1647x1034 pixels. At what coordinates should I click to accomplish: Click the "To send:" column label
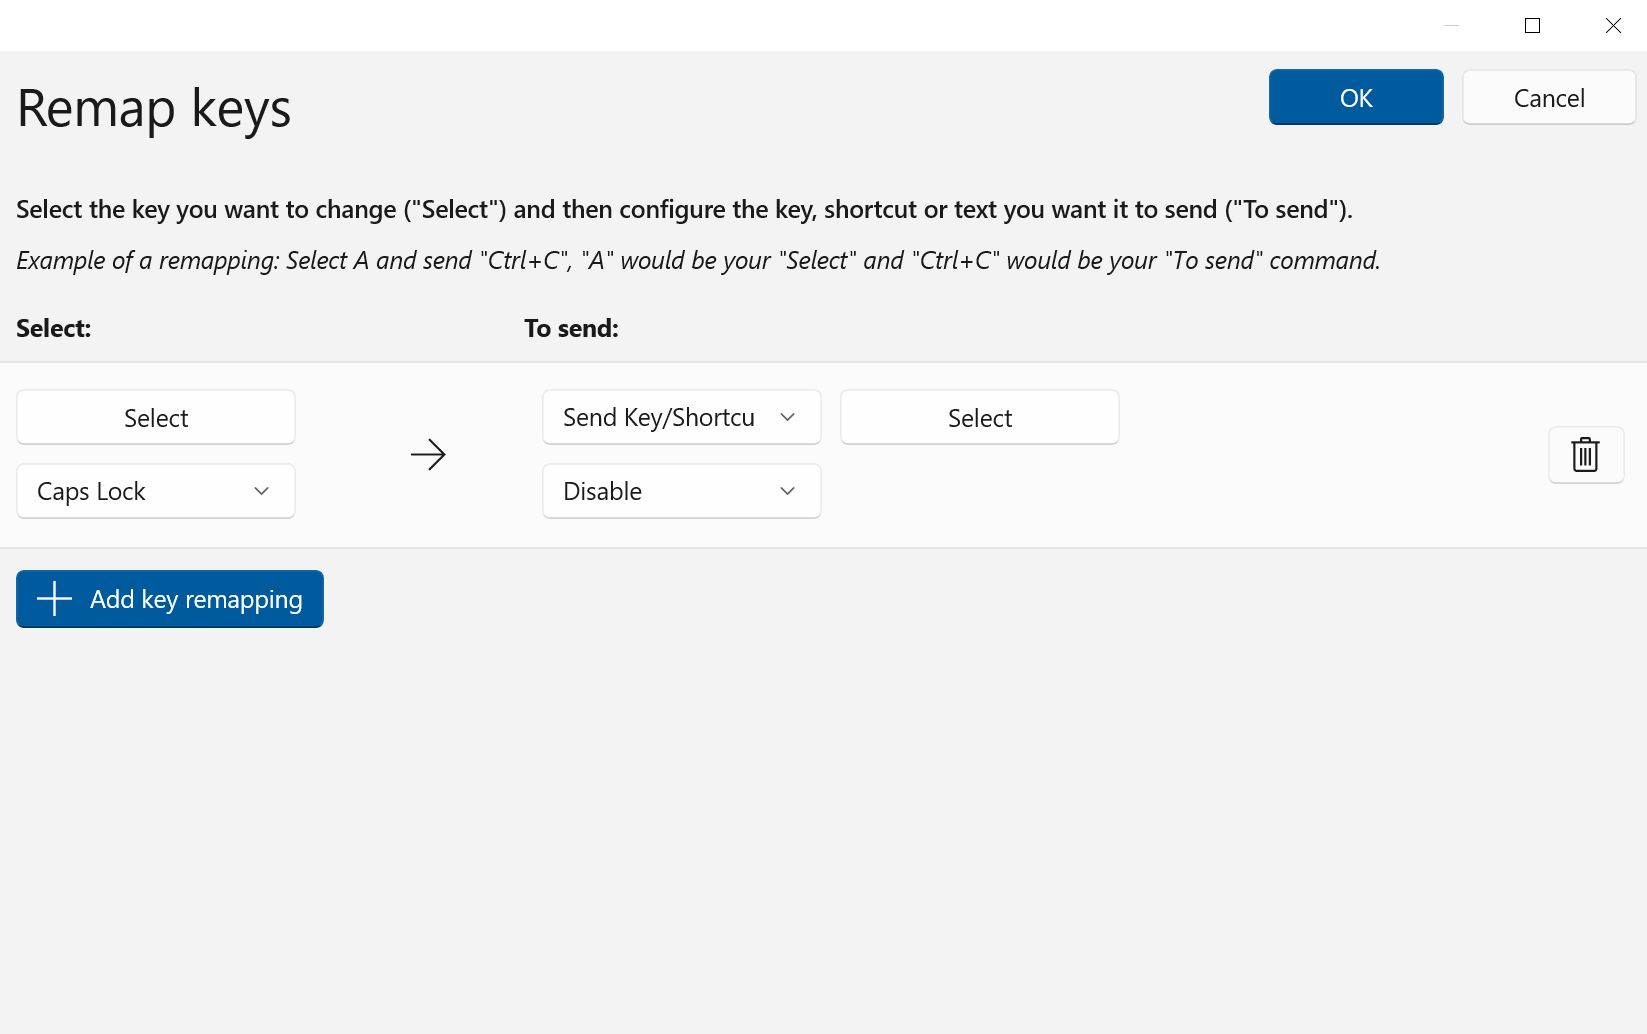click(x=571, y=328)
